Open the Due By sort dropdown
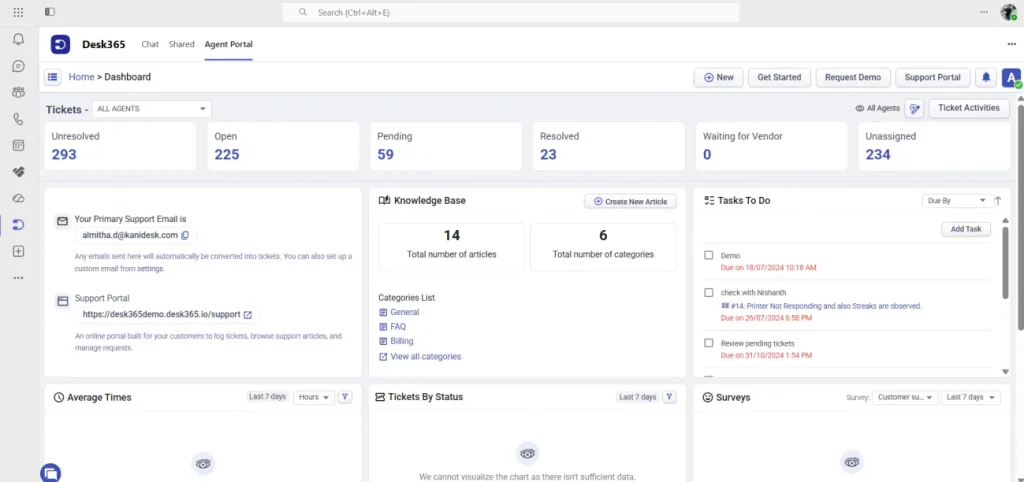Viewport: 1024px width, 482px height. tap(956, 201)
